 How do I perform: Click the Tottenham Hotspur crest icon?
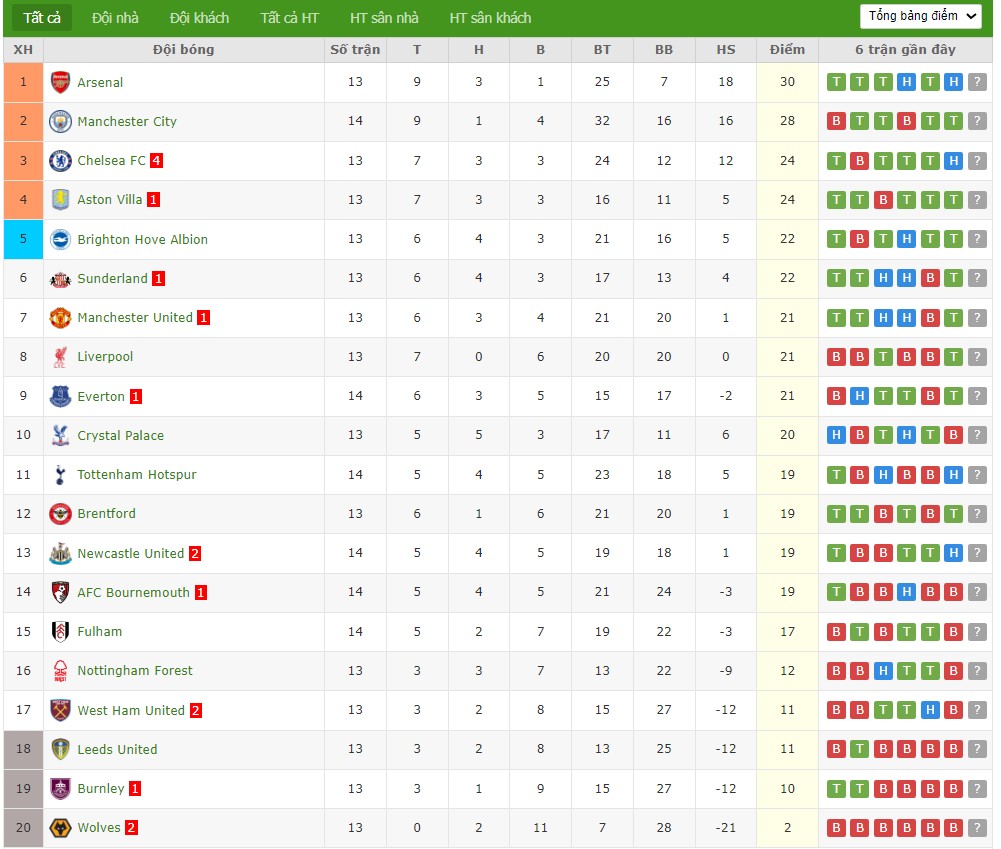(x=60, y=475)
